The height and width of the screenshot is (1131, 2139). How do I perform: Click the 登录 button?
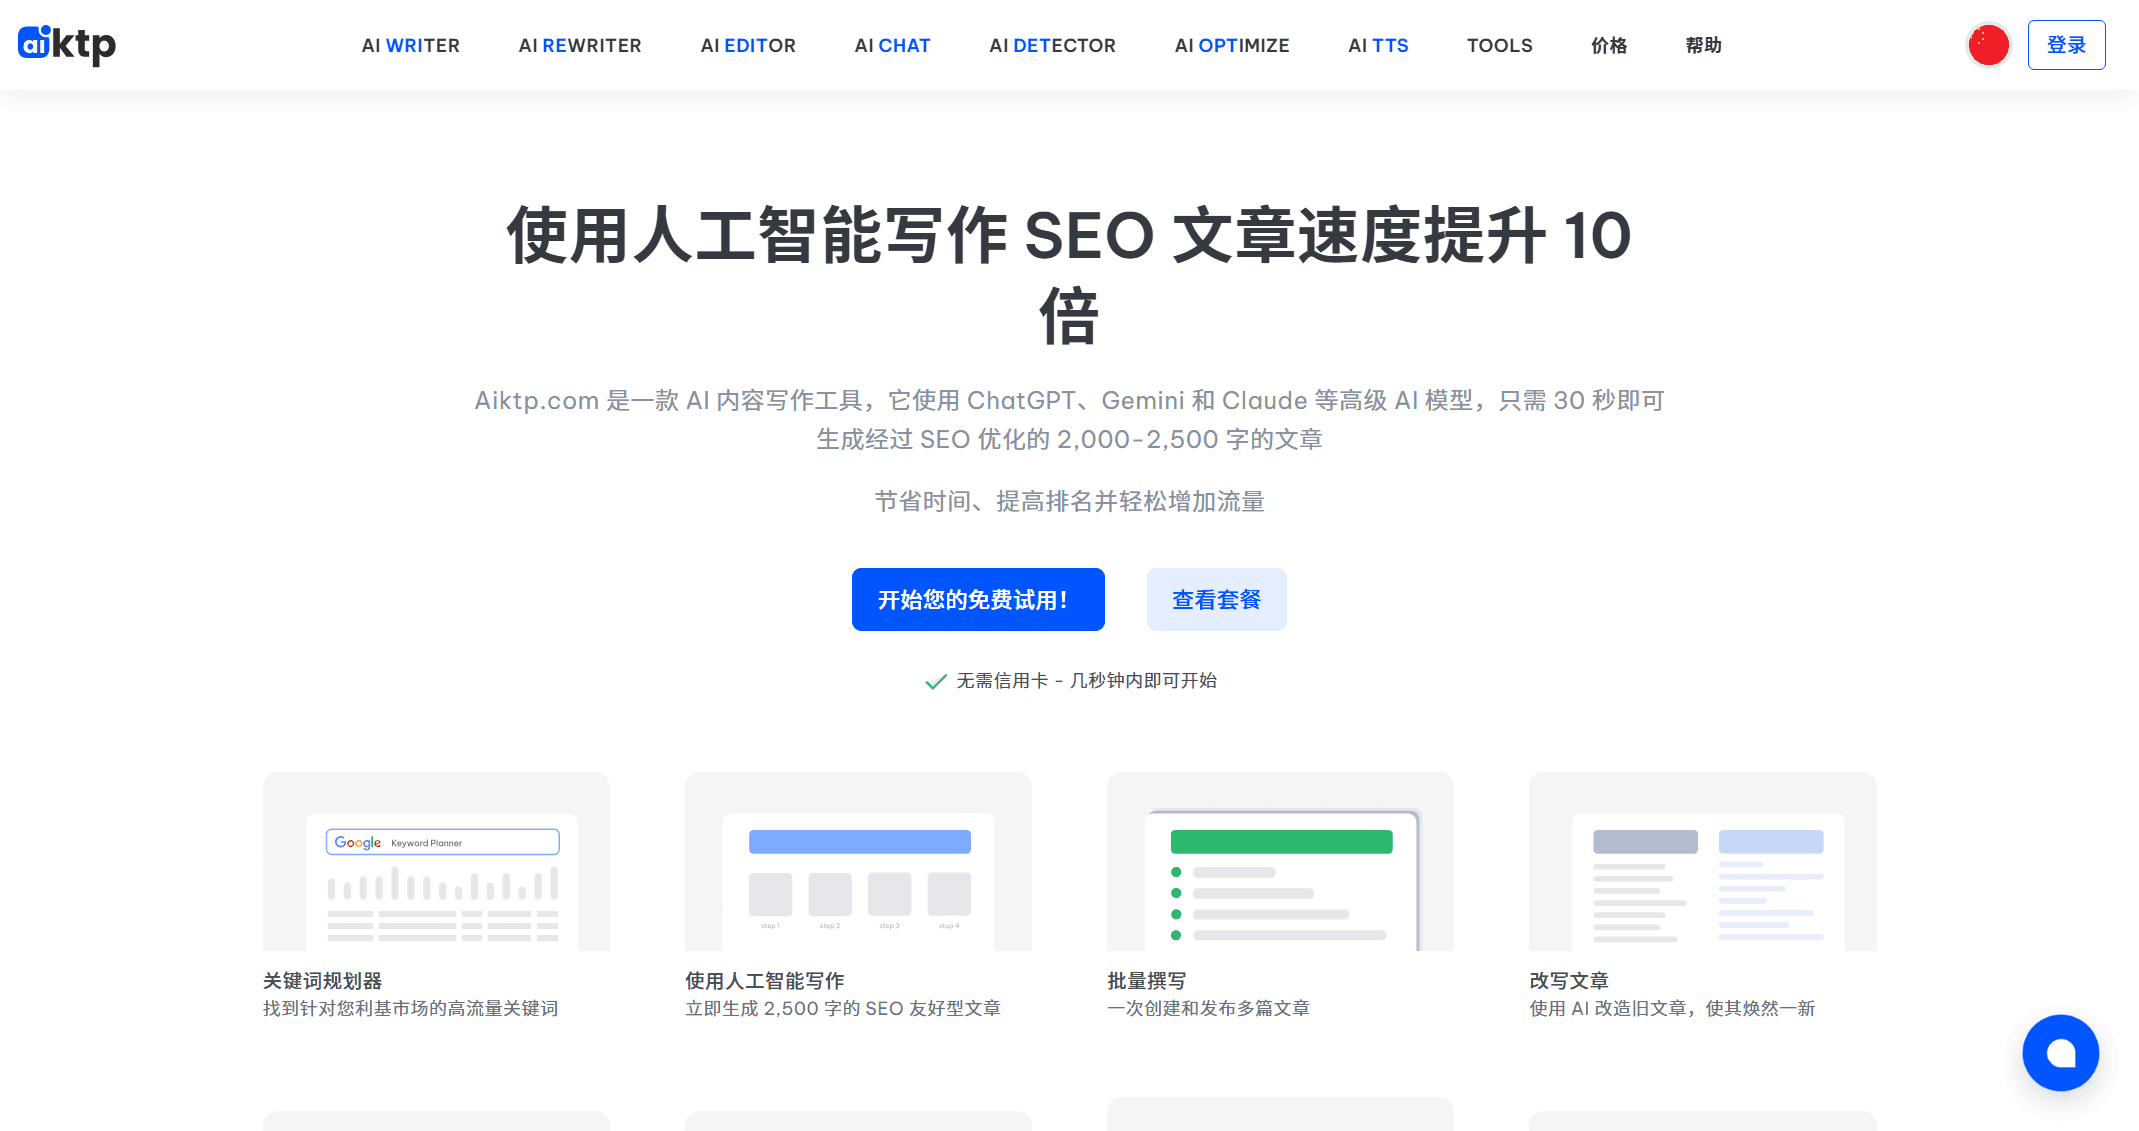pyautogui.click(x=2066, y=44)
